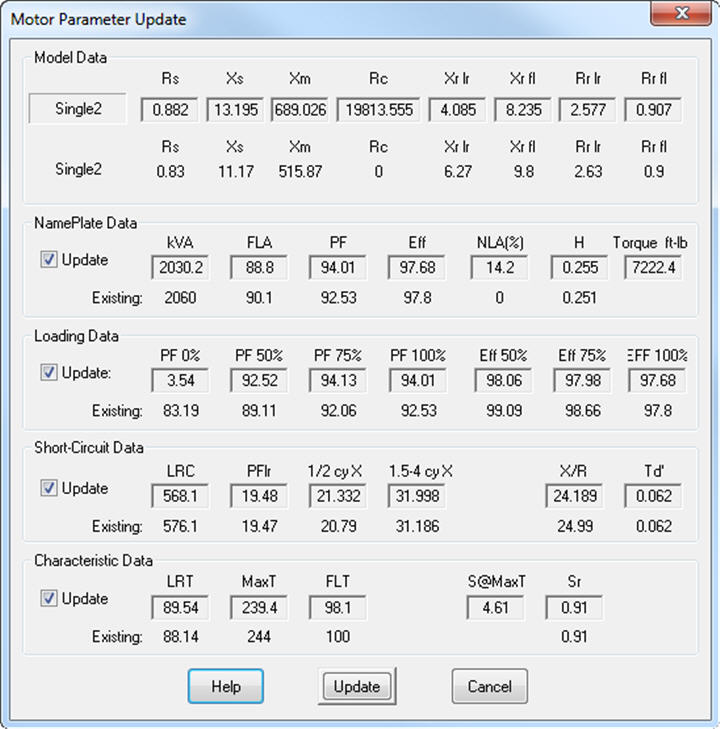Click the Xm field showing 689.026
This screenshot has height=729, width=720.
[x=301, y=110]
